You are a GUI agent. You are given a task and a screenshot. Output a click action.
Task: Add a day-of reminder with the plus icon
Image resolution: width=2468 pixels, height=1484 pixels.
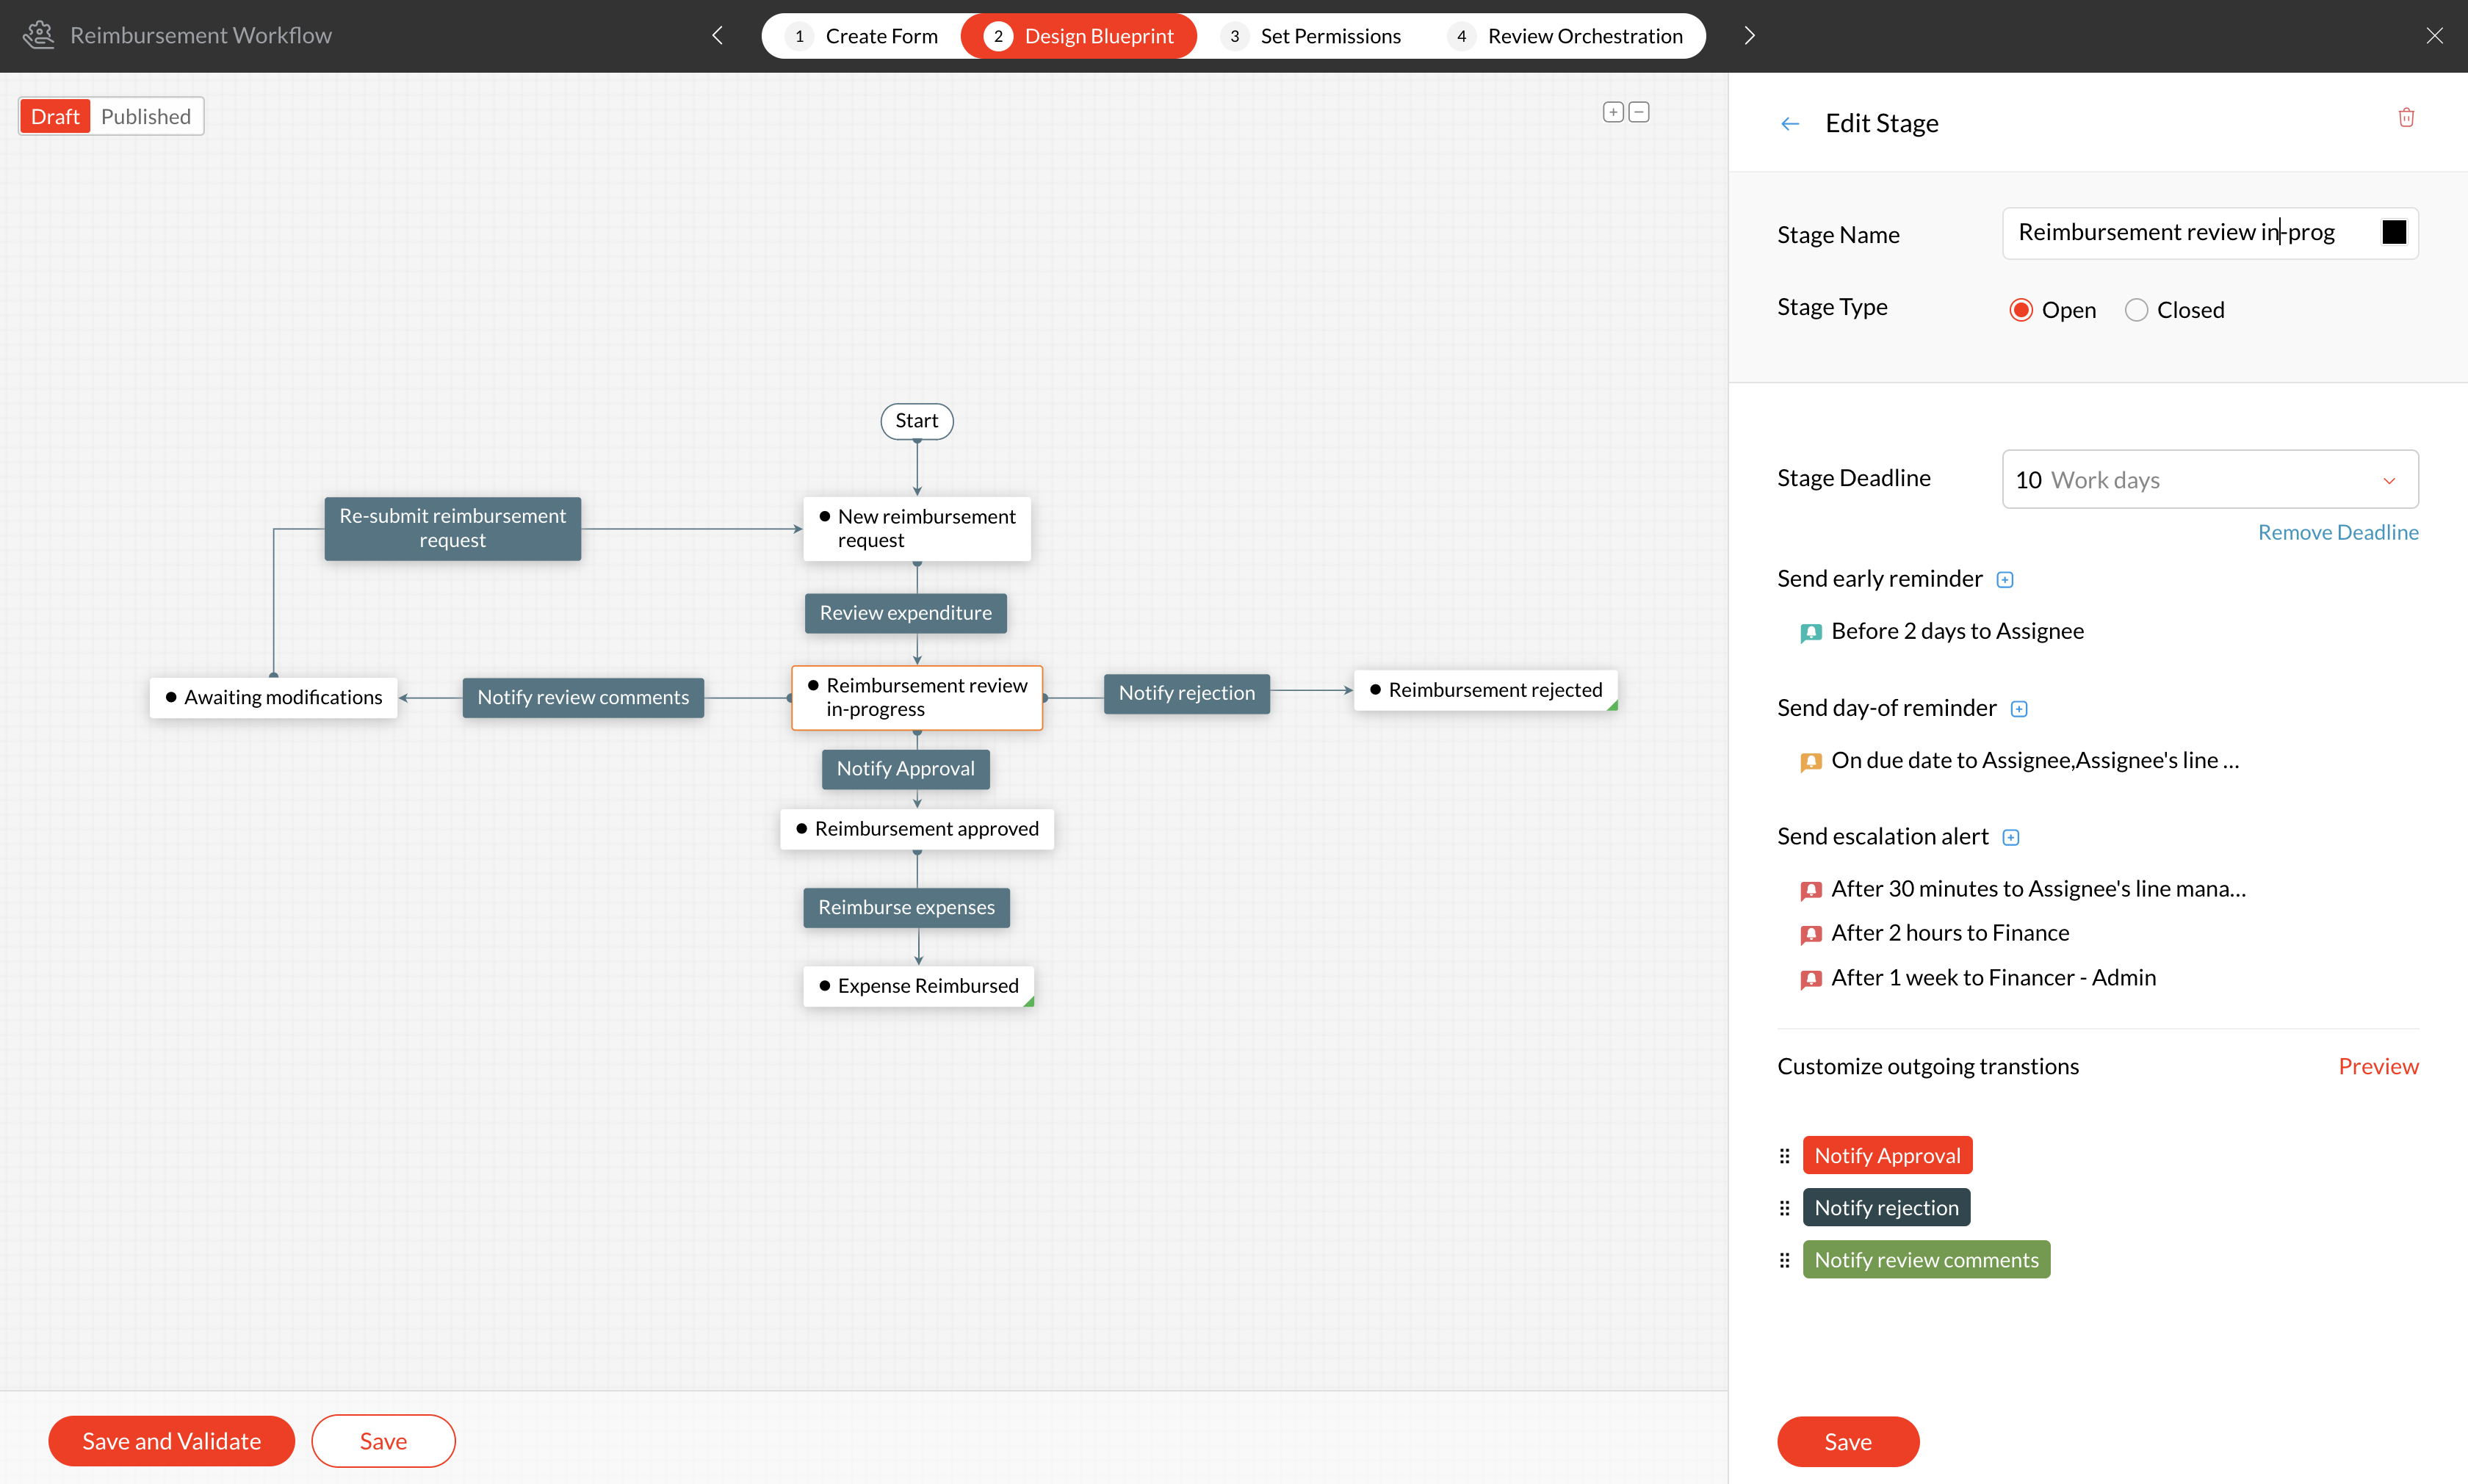click(x=2019, y=709)
